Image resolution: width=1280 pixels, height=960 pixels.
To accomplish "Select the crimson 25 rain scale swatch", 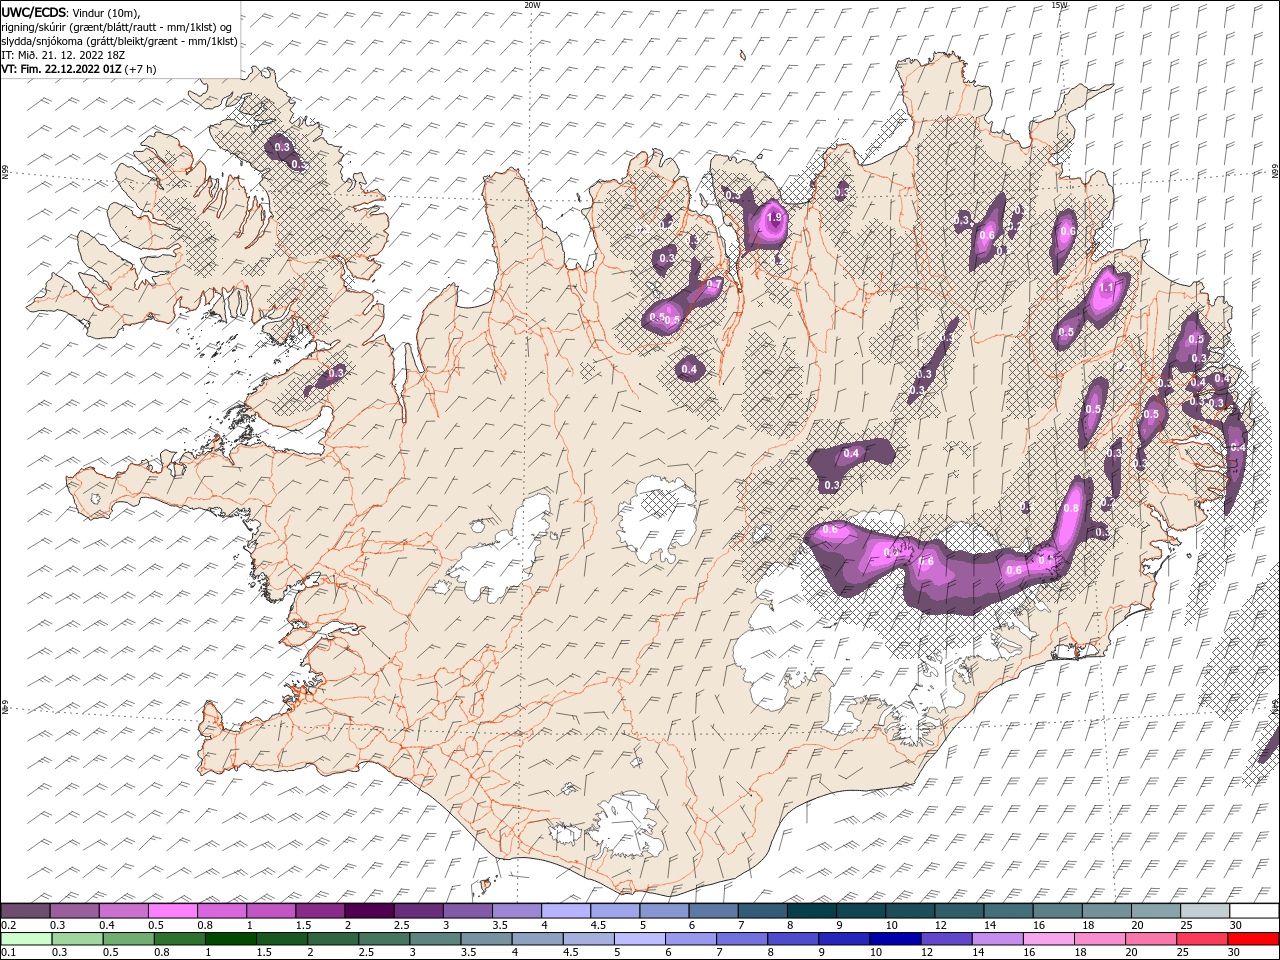I will 1202,939.
